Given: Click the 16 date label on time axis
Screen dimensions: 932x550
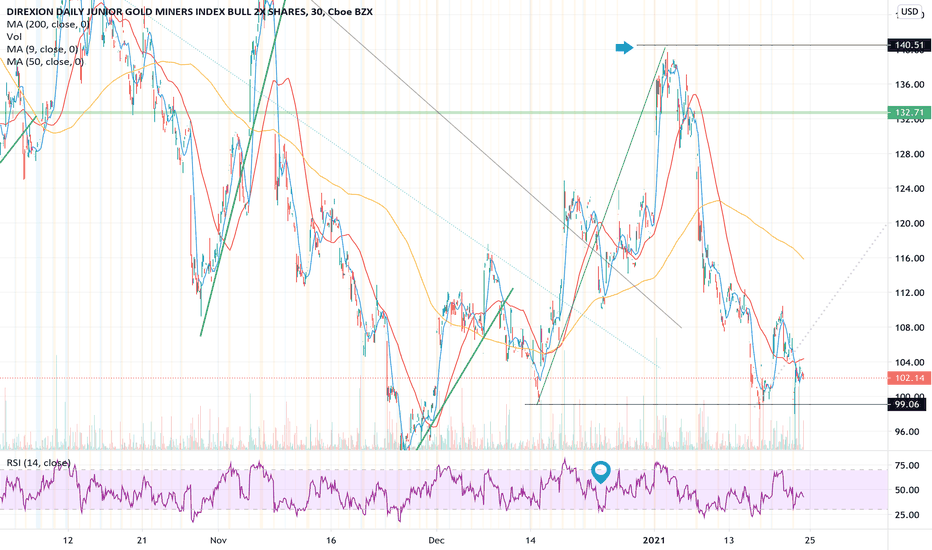Looking at the screenshot, I should click(331, 540).
